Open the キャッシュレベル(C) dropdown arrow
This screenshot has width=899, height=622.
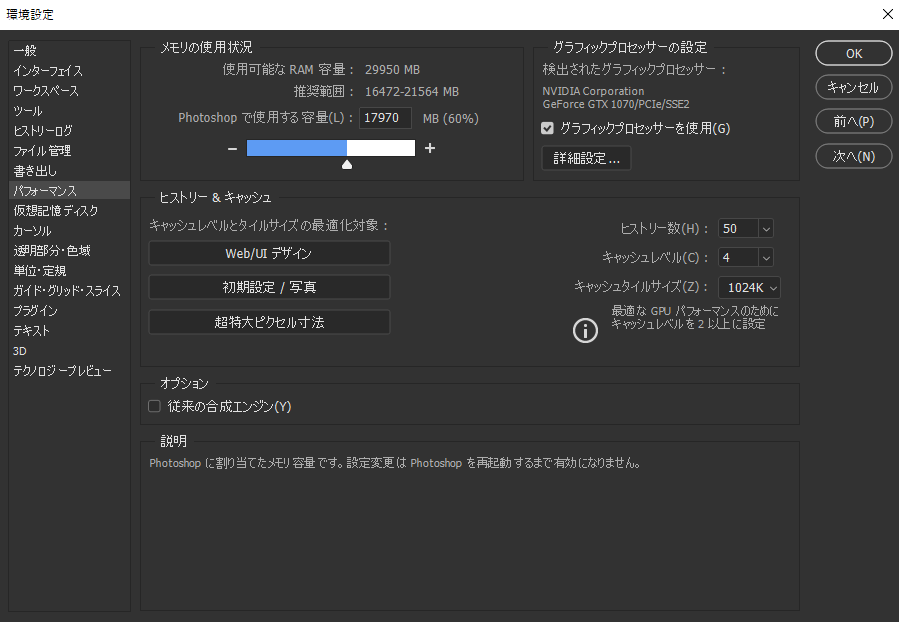pos(766,257)
